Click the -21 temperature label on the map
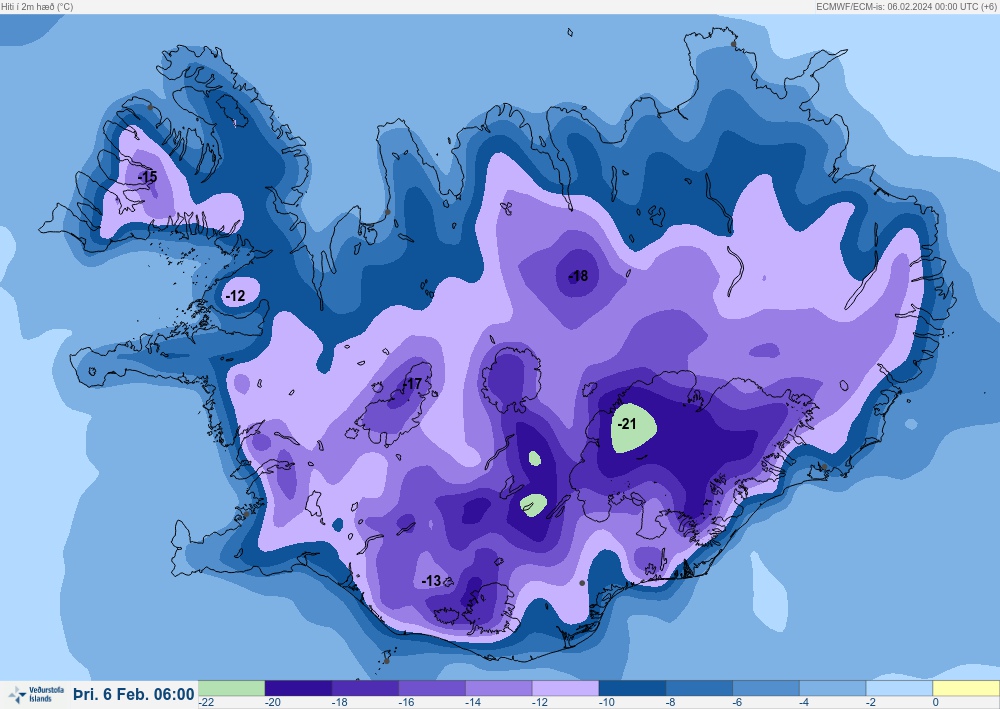This screenshot has width=1000, height=709. pyautogui.click(x=627, y=424)
